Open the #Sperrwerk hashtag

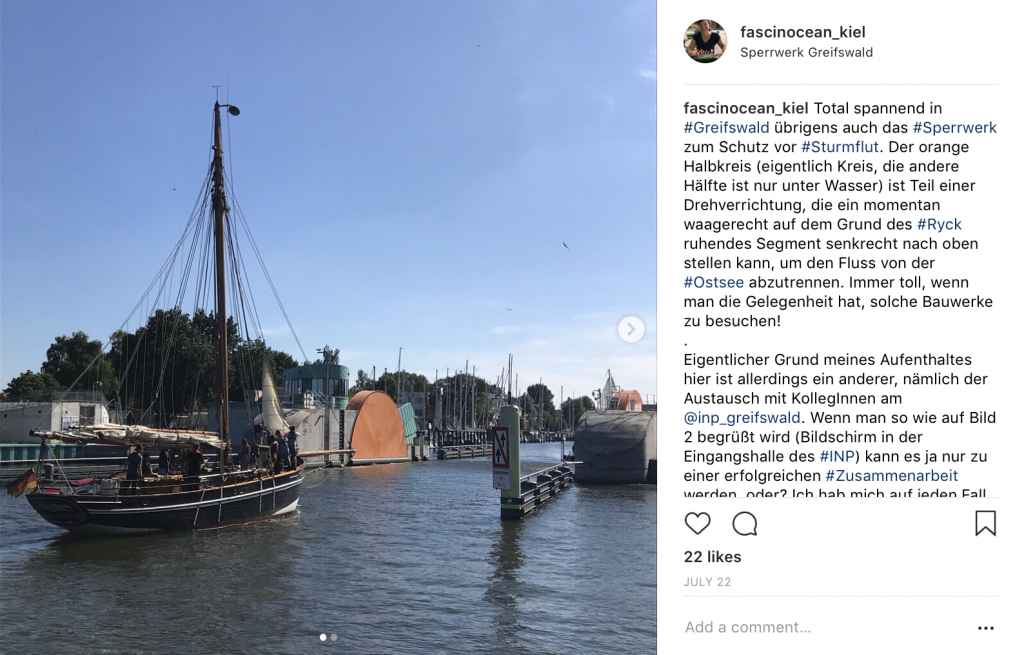(954, 127)
